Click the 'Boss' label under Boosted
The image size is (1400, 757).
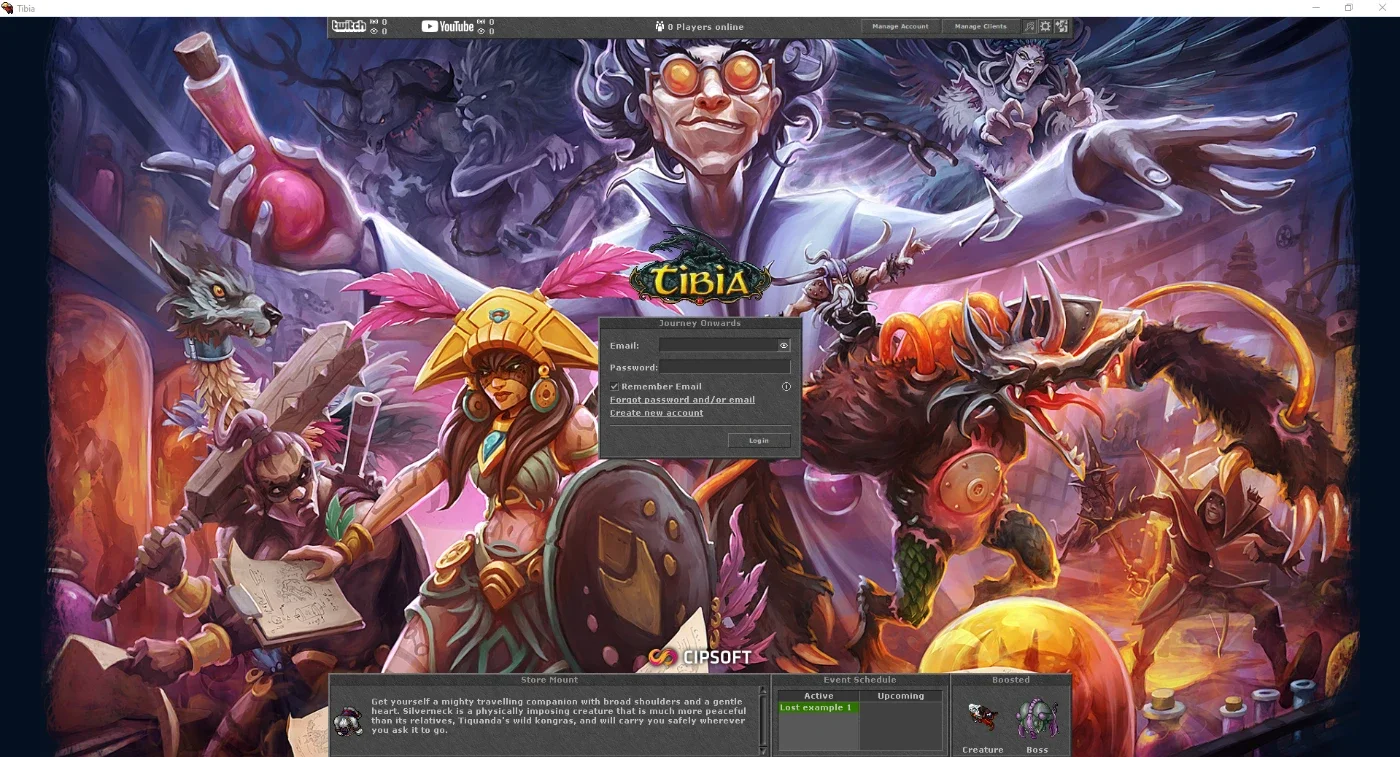coord(1037,750)
